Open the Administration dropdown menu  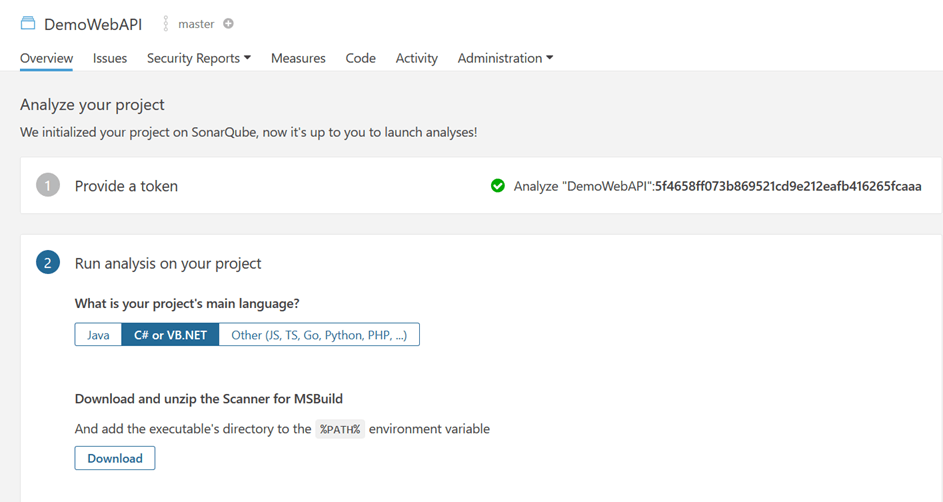[x=505, y=58]
